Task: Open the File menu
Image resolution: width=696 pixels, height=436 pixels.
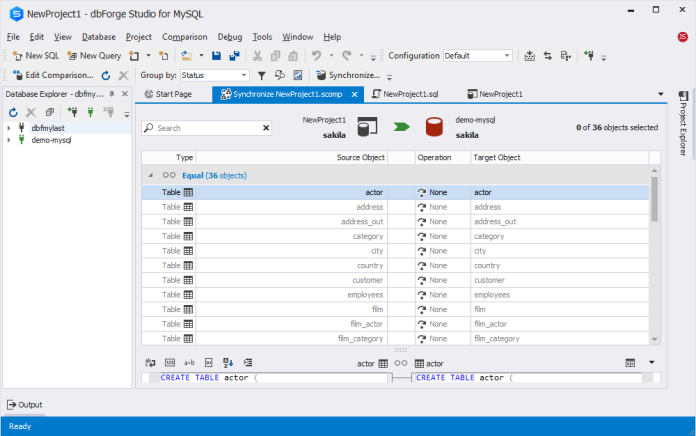Action: pos(13,37)
